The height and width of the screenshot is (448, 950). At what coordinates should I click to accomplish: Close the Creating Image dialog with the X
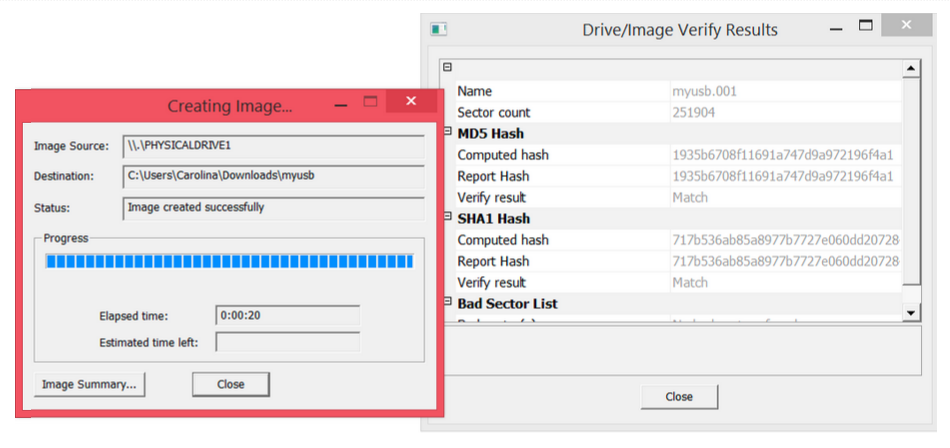coord(411,103)
